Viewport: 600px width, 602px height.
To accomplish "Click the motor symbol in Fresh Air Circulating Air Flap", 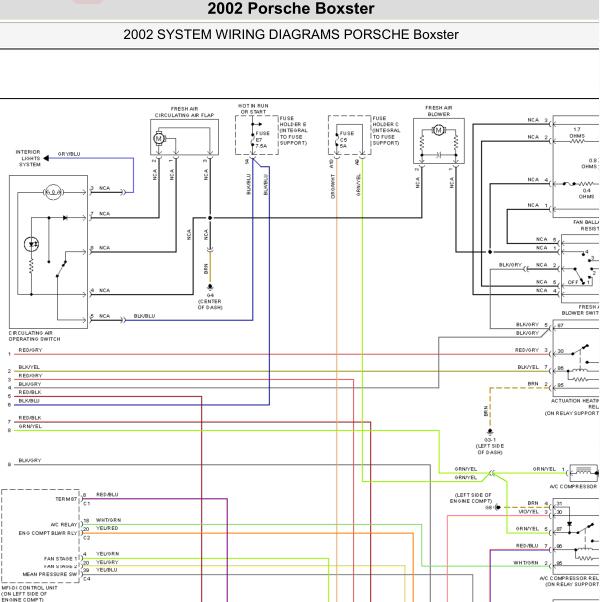I will [x=159, y=139].
